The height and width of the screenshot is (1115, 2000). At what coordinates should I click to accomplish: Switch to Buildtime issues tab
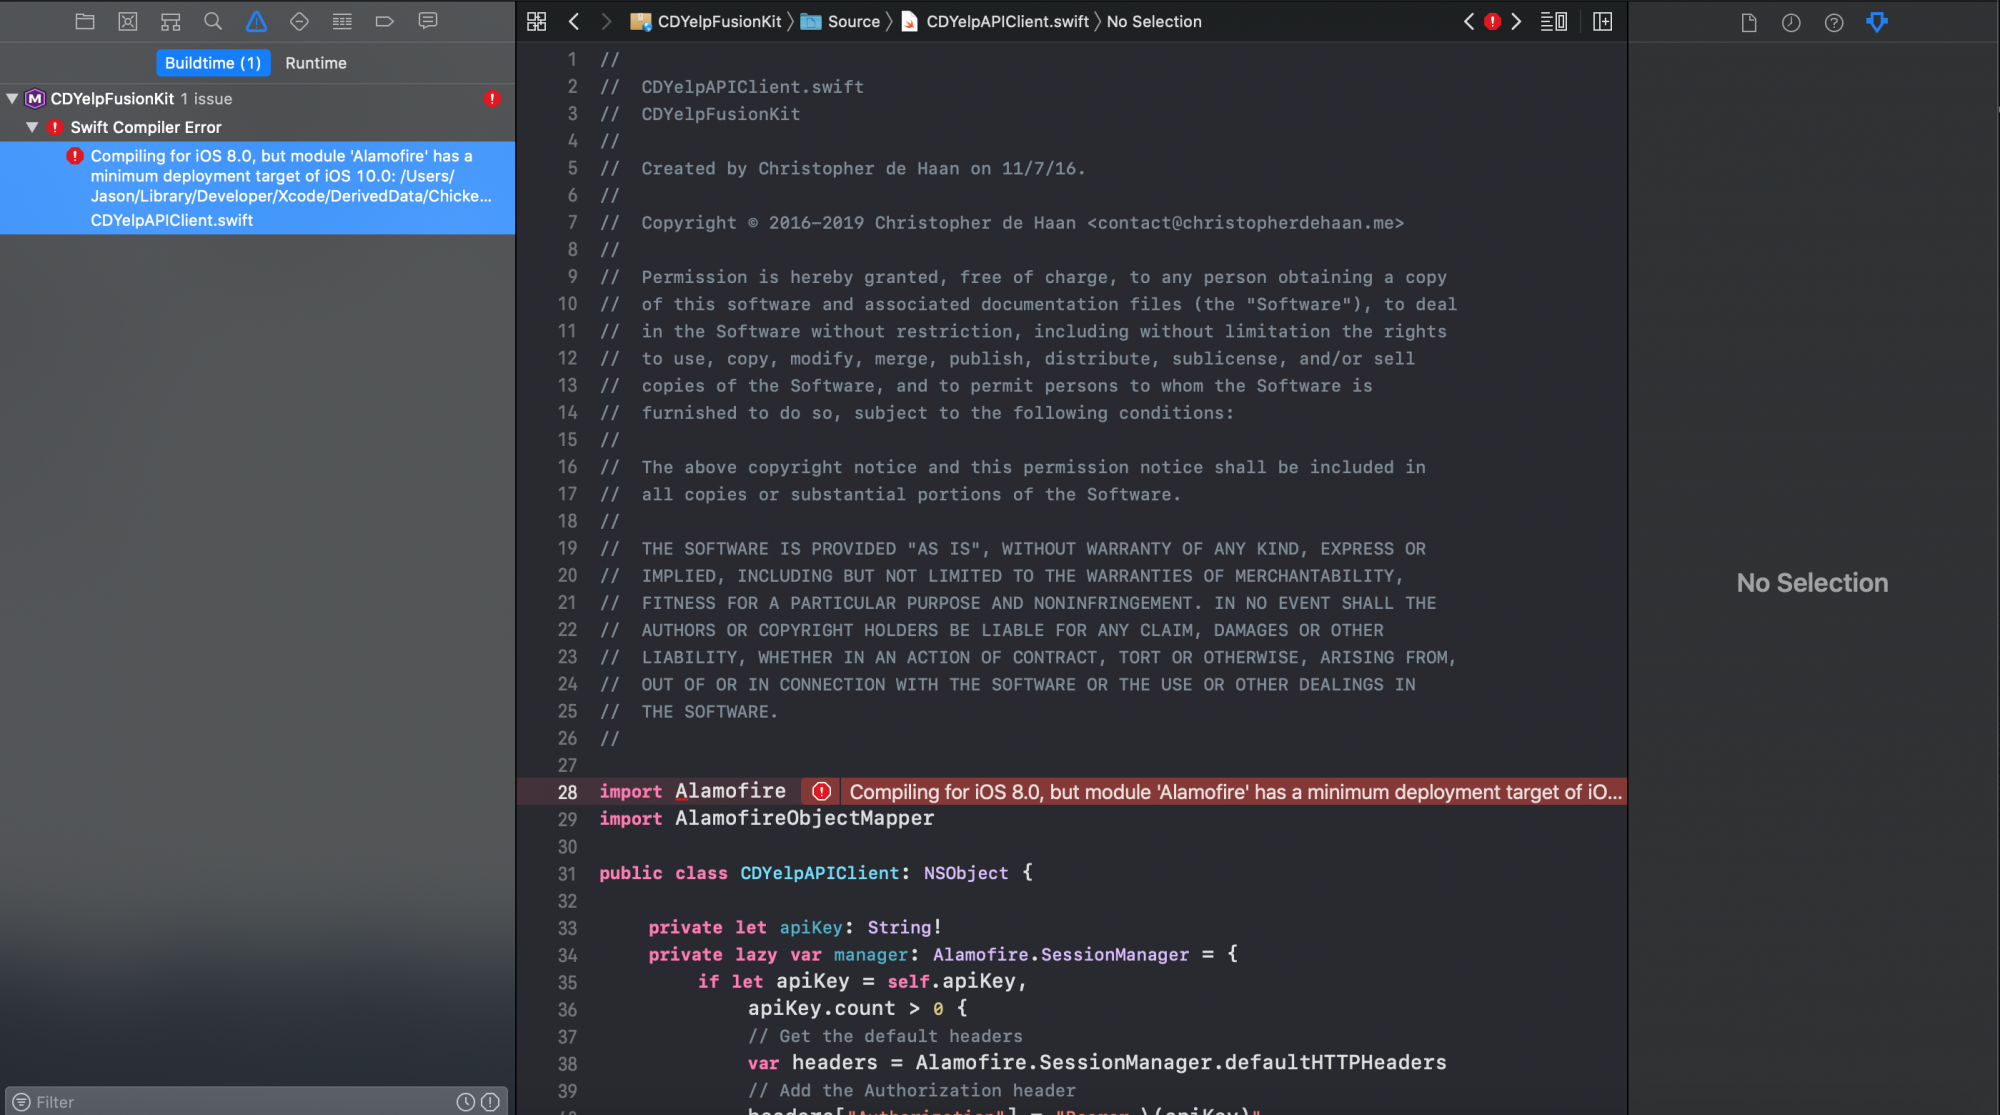coord(213,63)
